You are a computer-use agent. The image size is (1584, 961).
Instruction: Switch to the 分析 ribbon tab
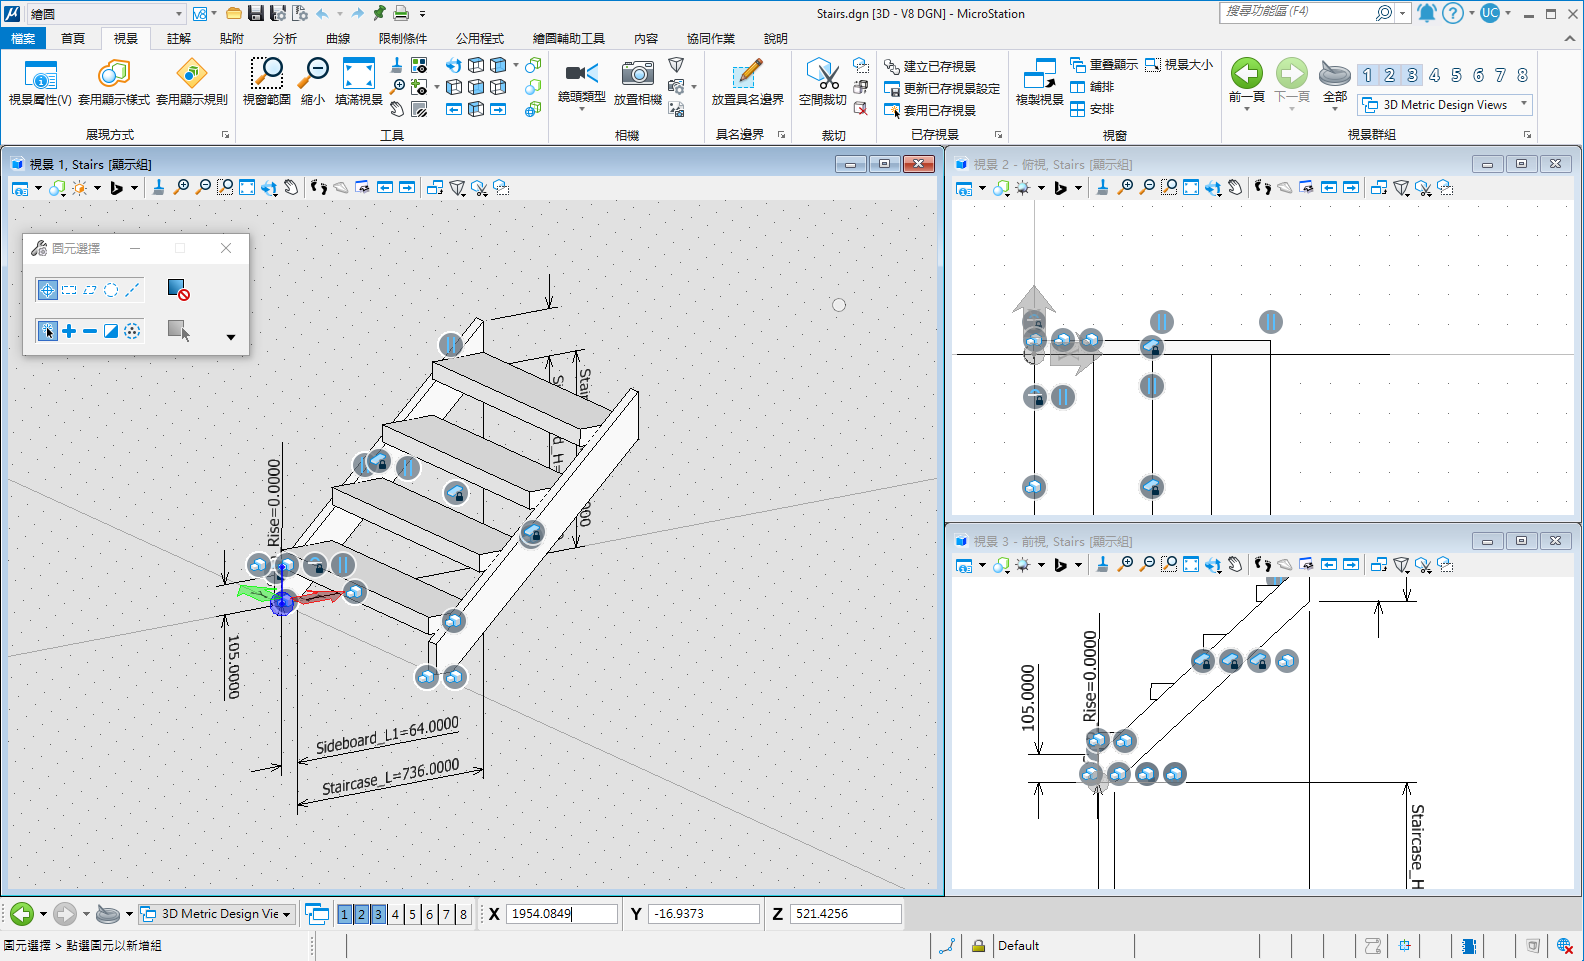point(285,38)
